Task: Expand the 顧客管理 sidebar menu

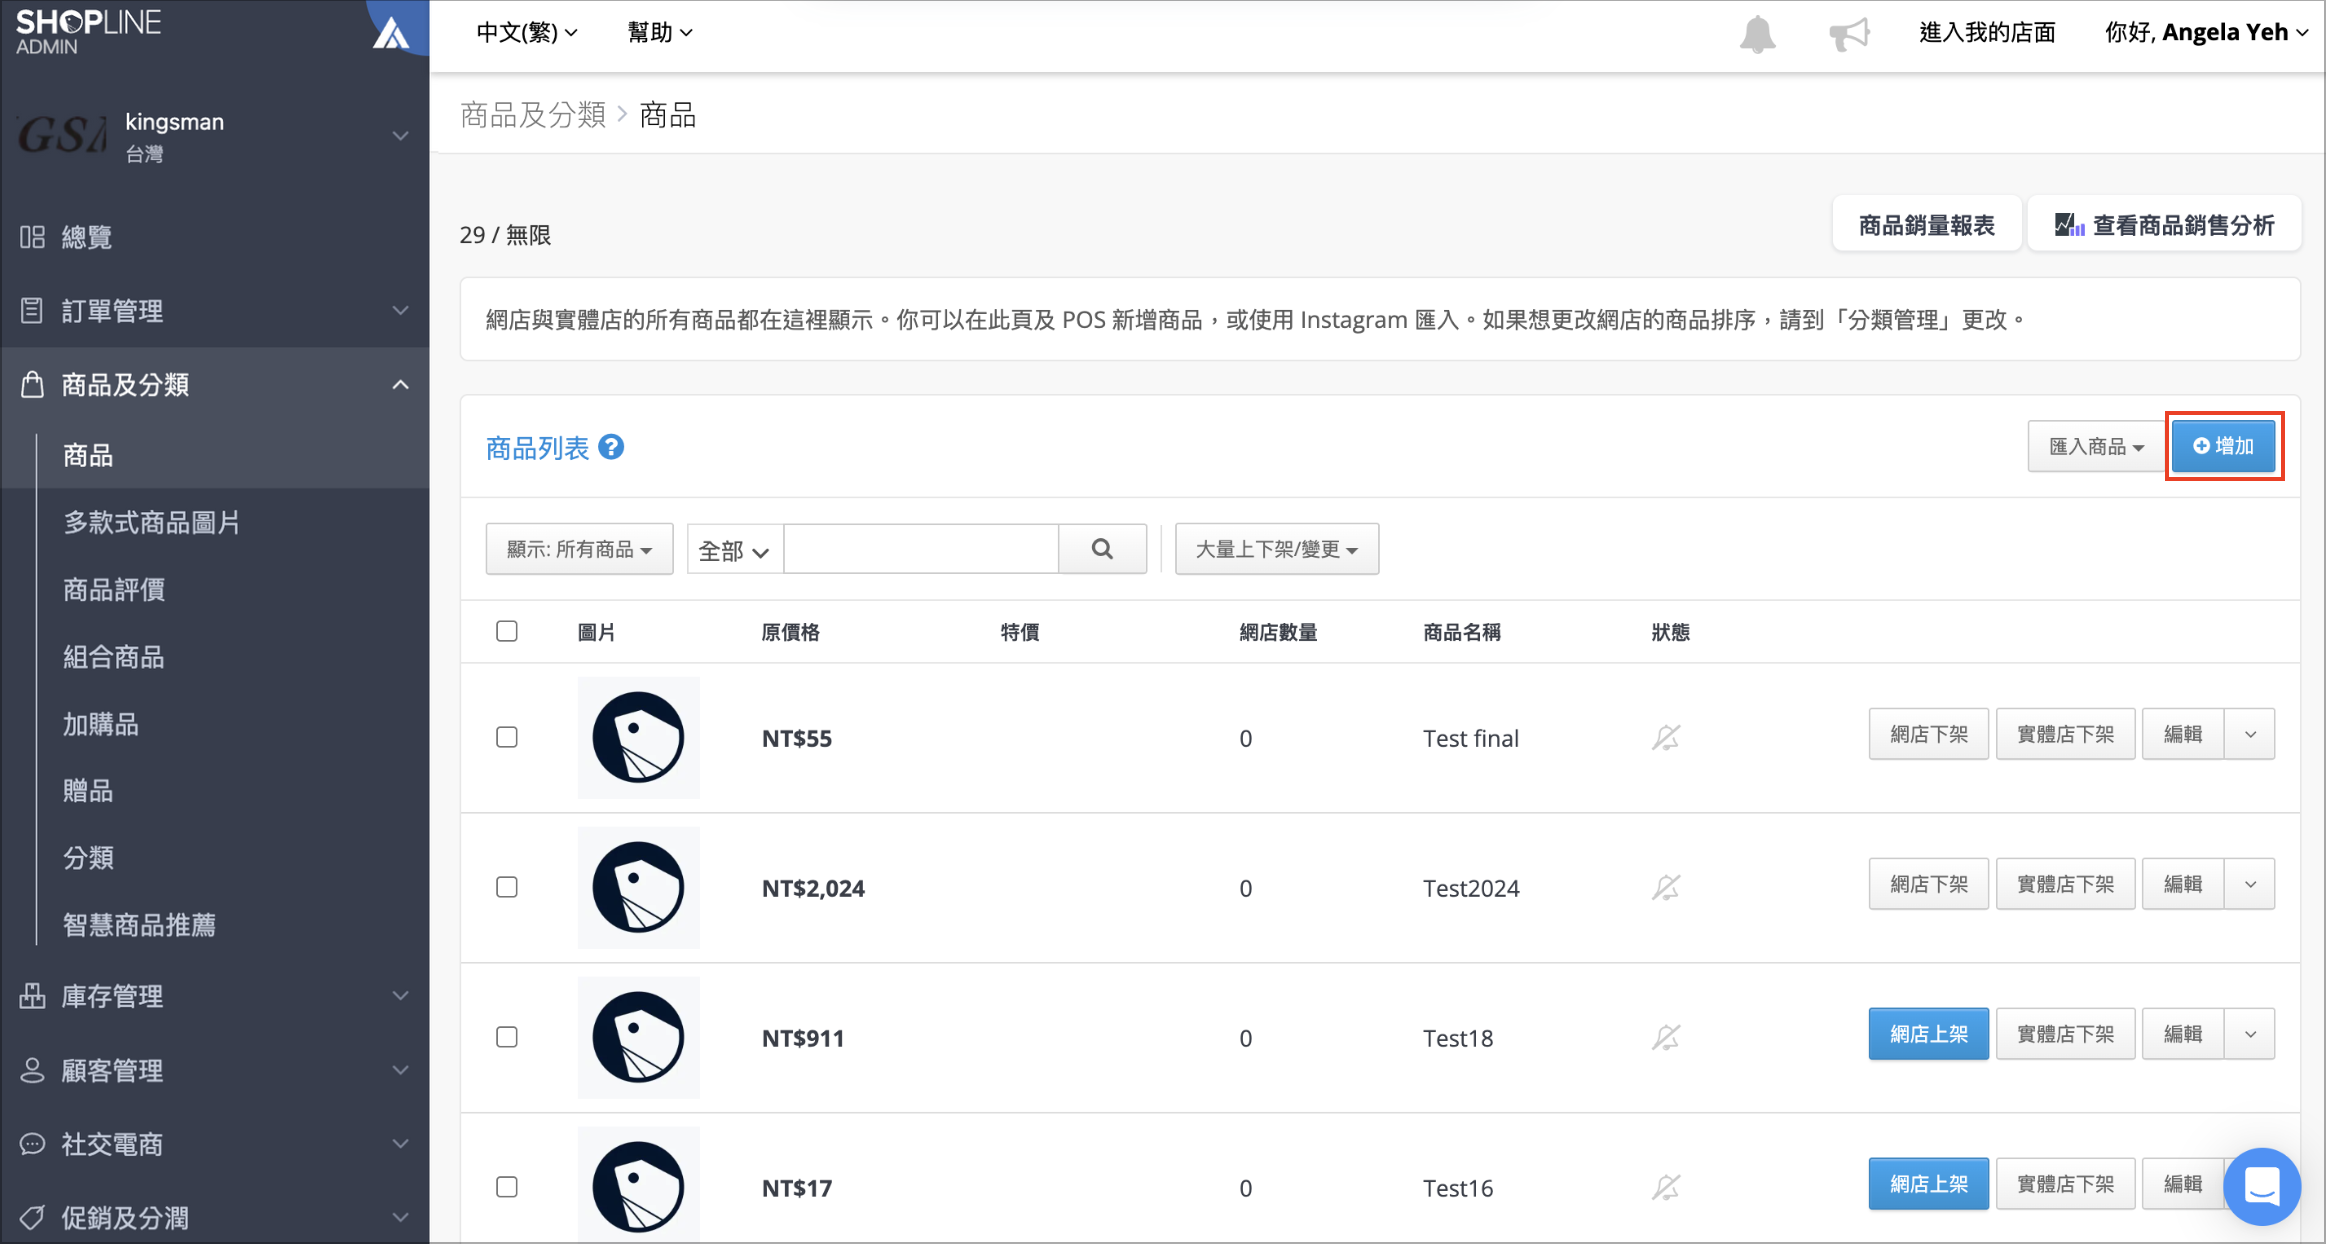Action: pyautogui.click(x=215, y=1070)
